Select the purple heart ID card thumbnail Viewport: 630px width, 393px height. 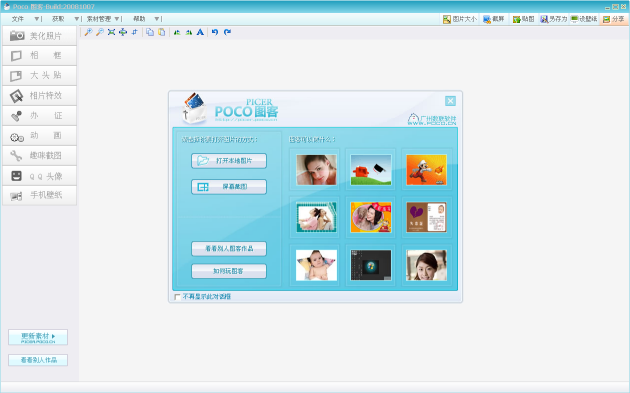[x=426, y=217]
